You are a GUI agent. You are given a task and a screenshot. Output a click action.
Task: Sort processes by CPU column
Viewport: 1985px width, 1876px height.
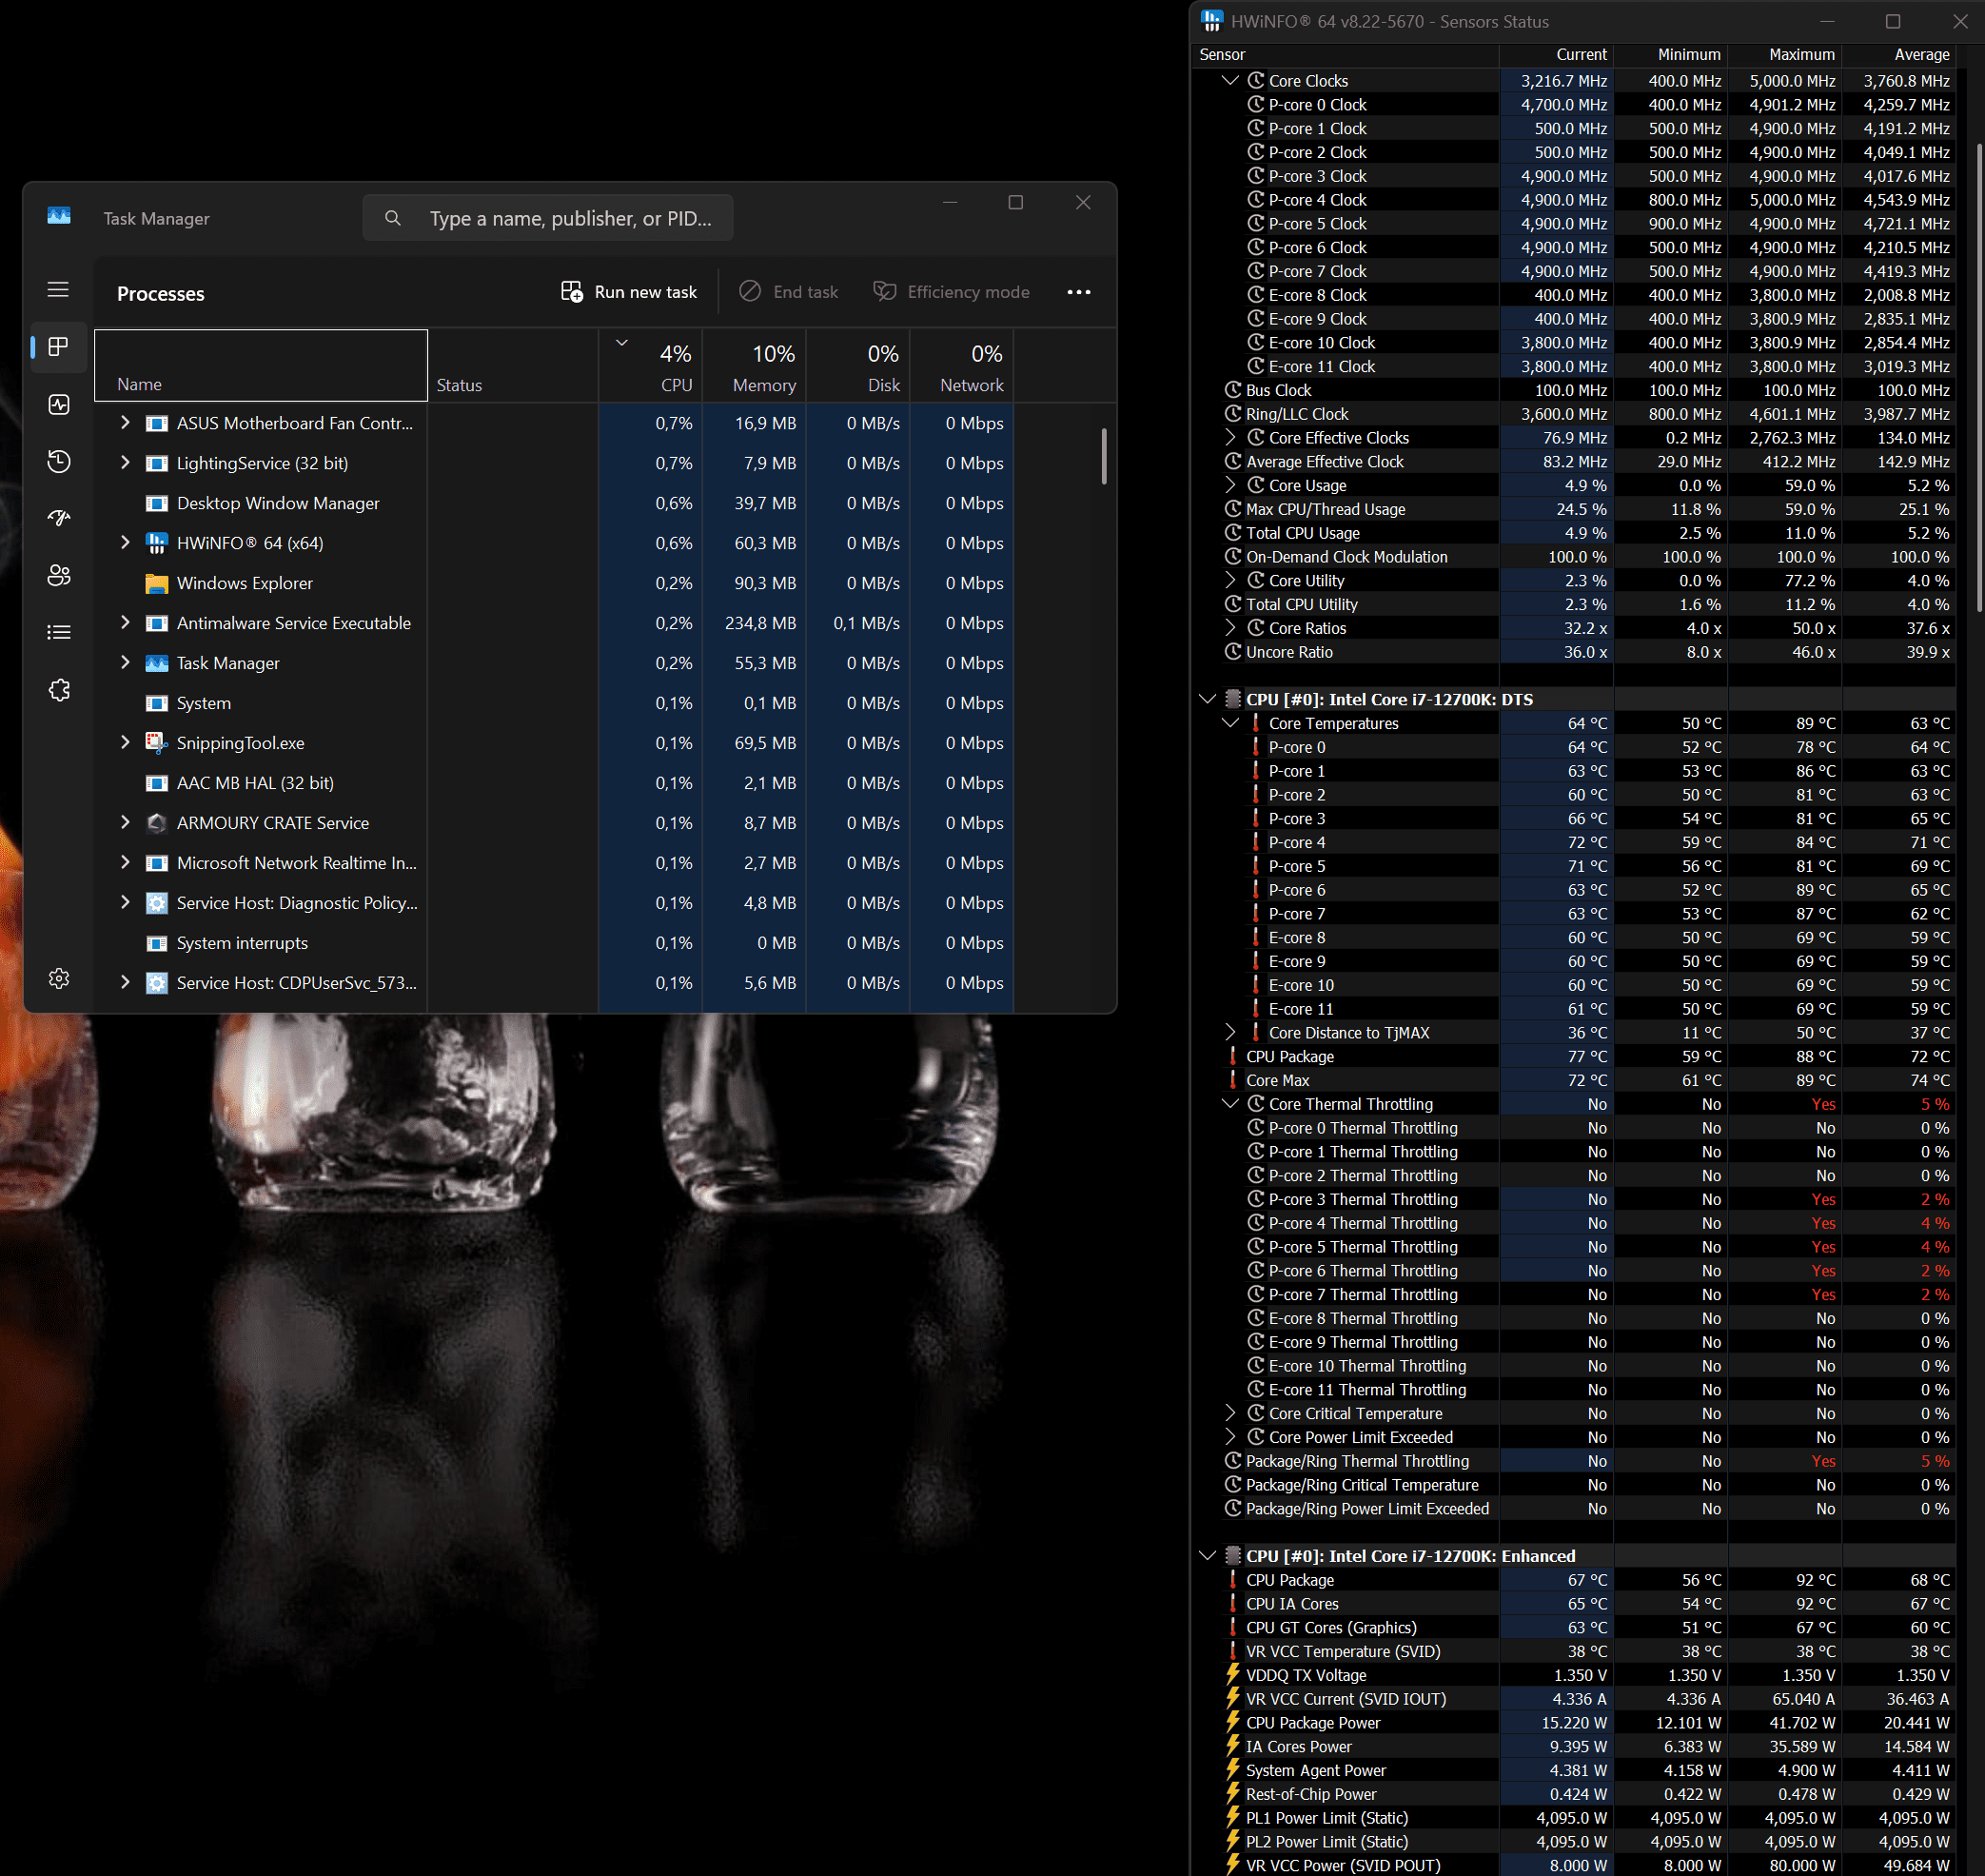pyautogui.click(x=651, y=366)
